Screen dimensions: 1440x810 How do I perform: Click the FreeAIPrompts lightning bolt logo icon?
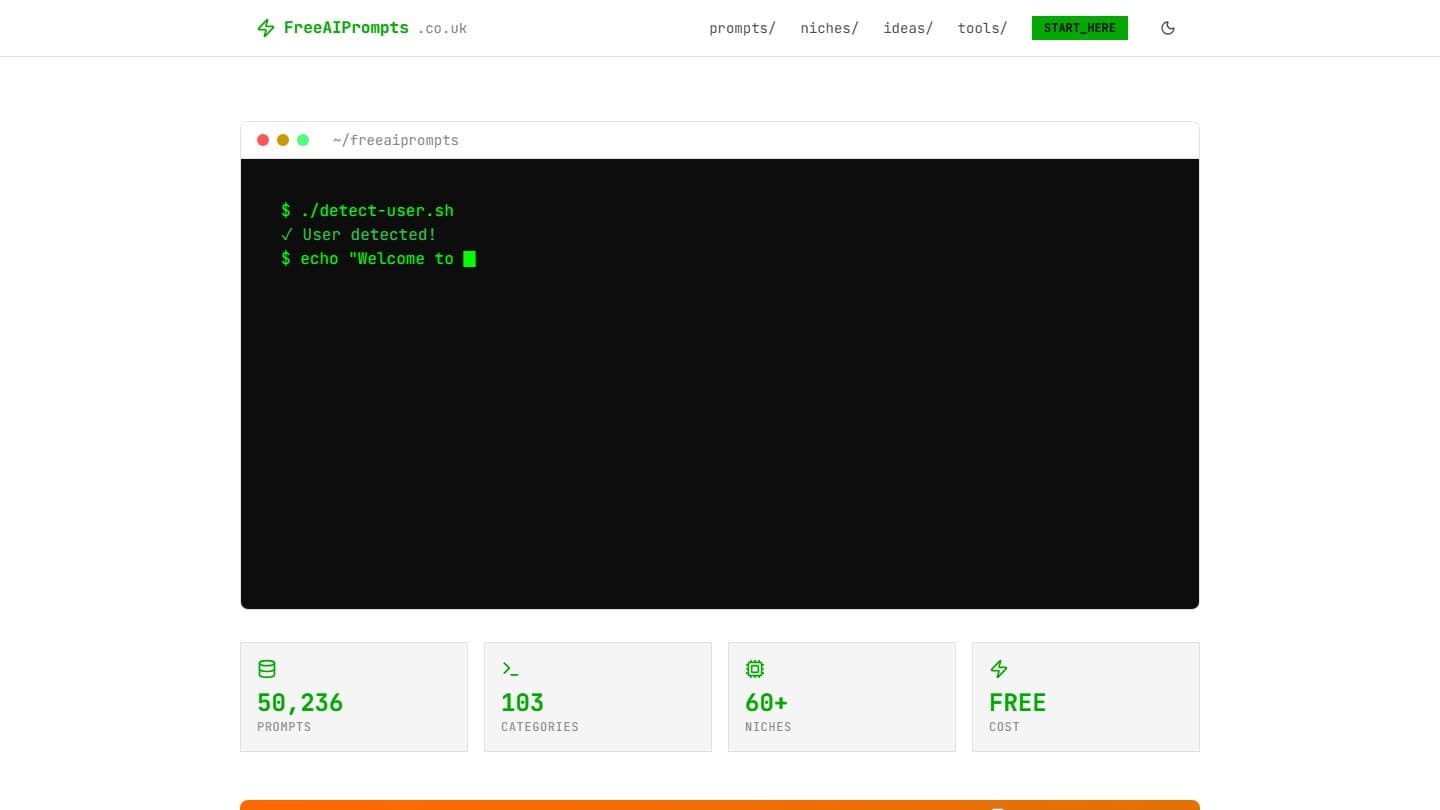click(x=266, y=28)
